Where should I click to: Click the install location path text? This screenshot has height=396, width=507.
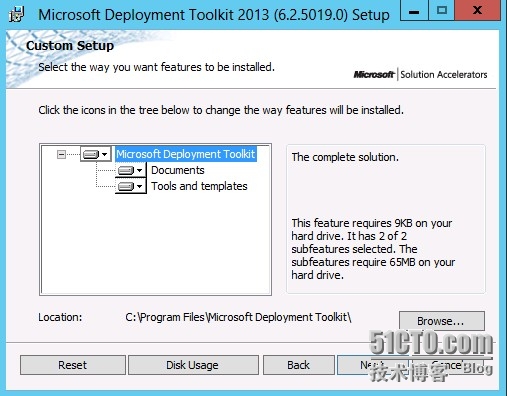(238, 317)
